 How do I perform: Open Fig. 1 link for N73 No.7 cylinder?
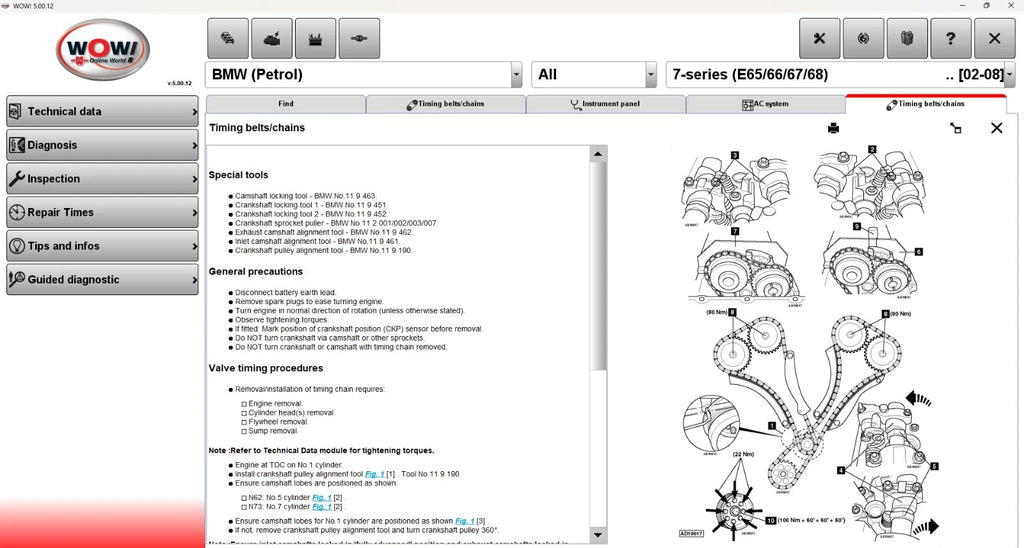322,507
